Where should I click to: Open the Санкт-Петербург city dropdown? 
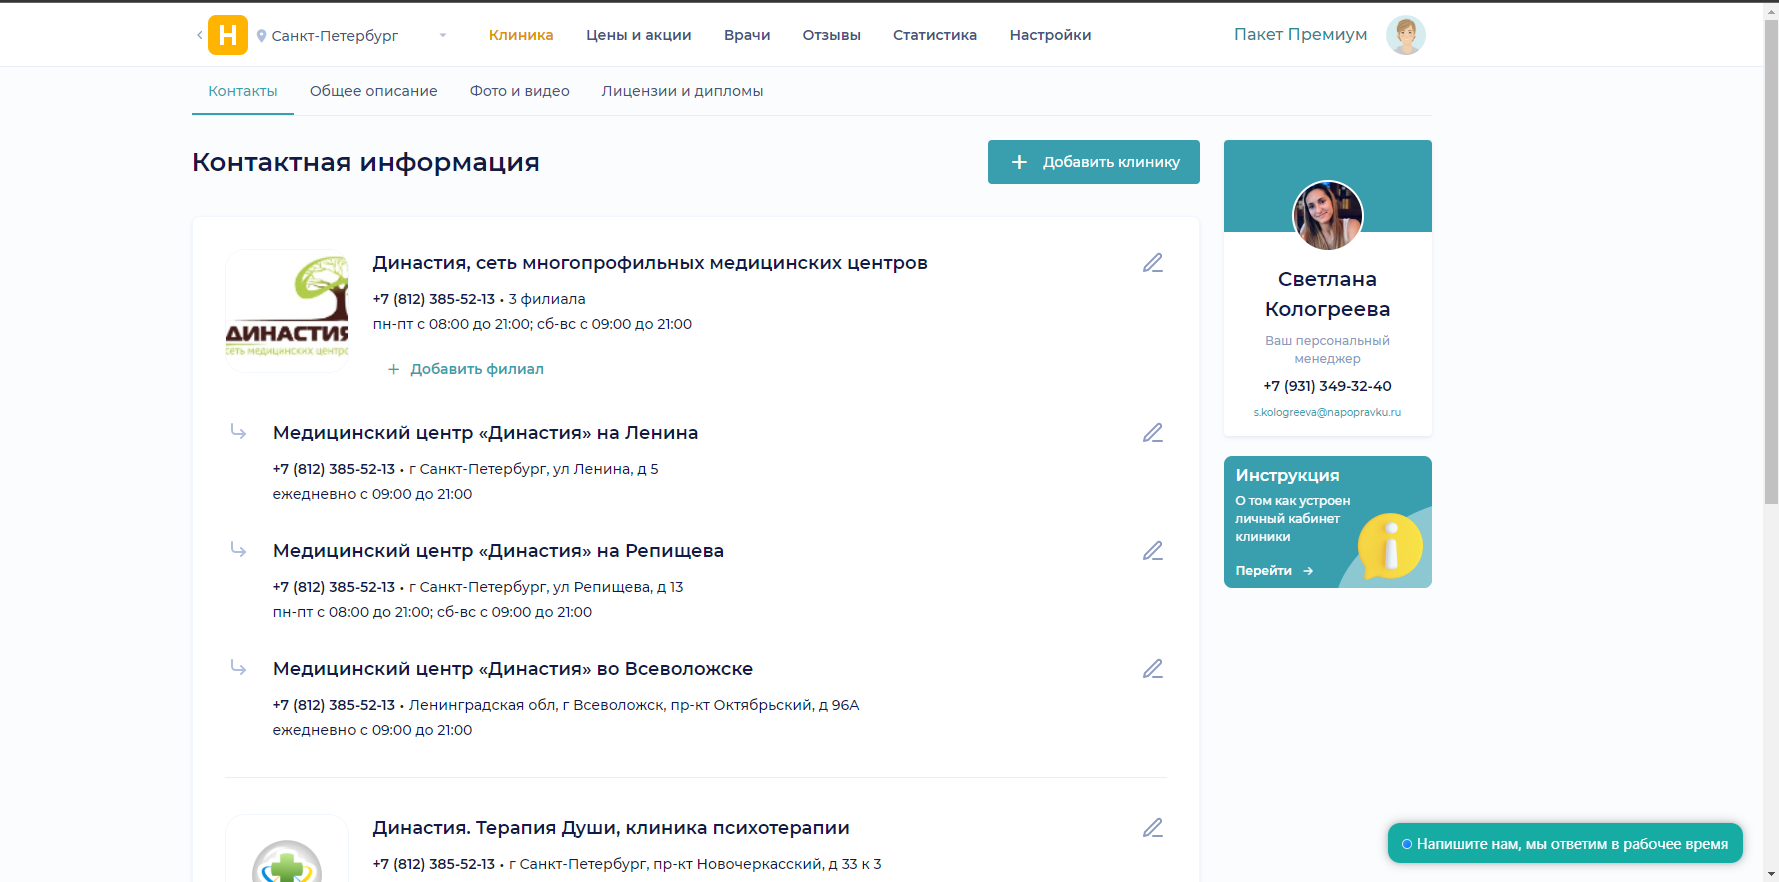click(351, 36)
